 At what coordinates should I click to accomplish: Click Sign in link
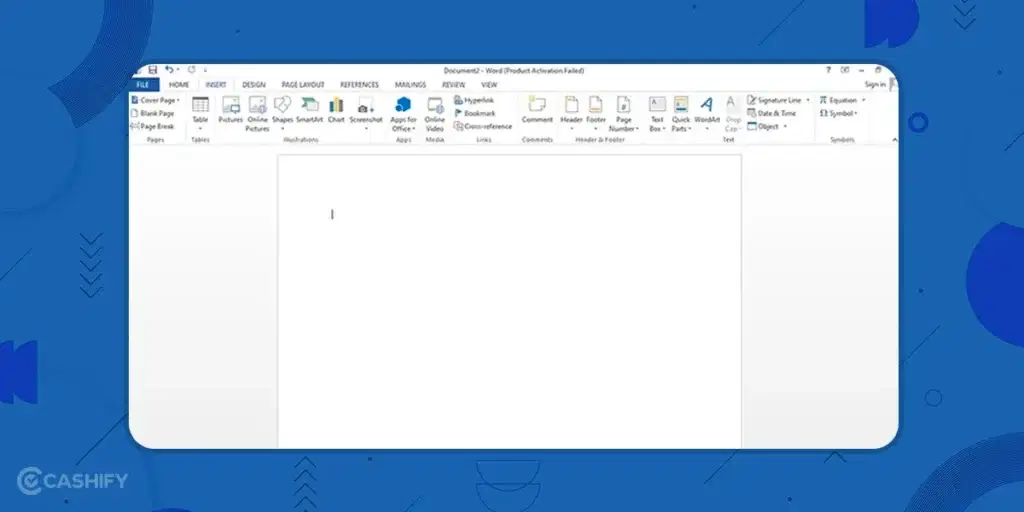pyautogui.click(x=875, y=85)
